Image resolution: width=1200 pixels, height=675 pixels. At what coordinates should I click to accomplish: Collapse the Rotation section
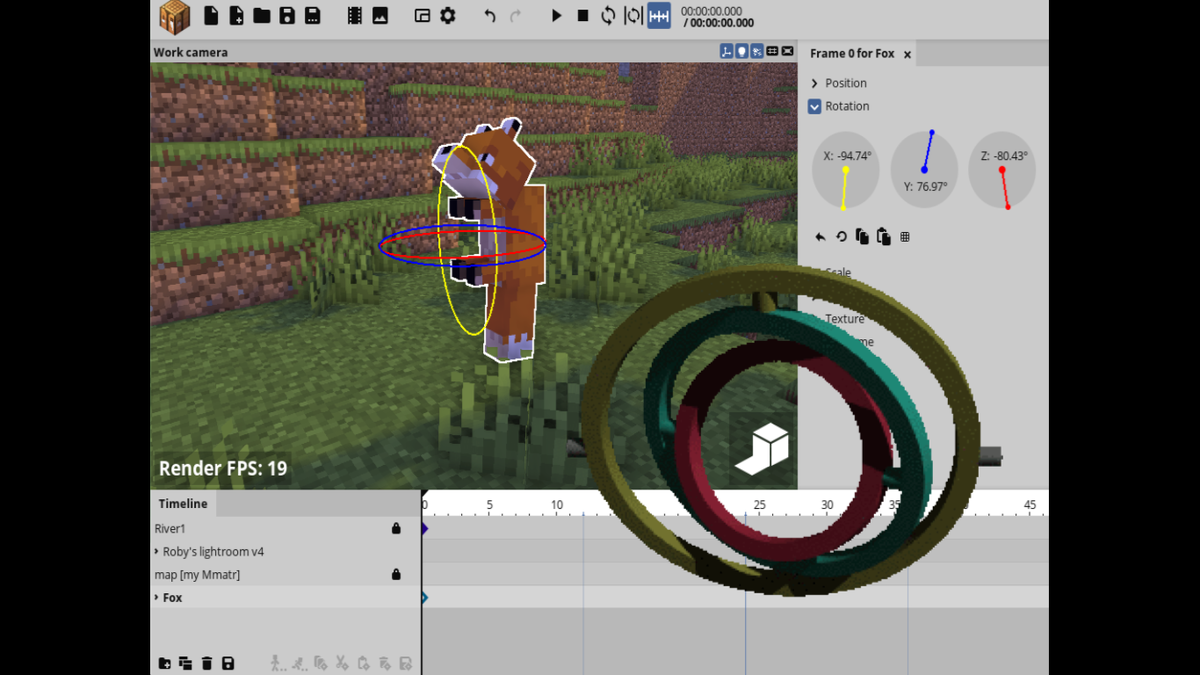tap(814, 106)
